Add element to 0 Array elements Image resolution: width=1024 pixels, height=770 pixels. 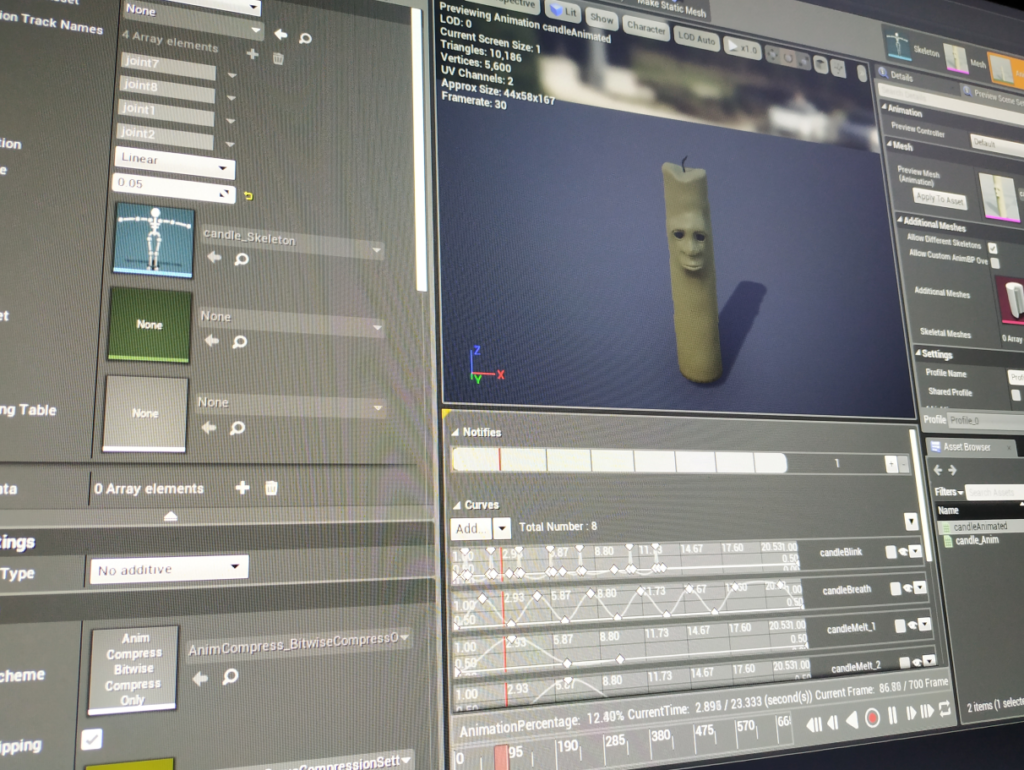tap(242, 488)
